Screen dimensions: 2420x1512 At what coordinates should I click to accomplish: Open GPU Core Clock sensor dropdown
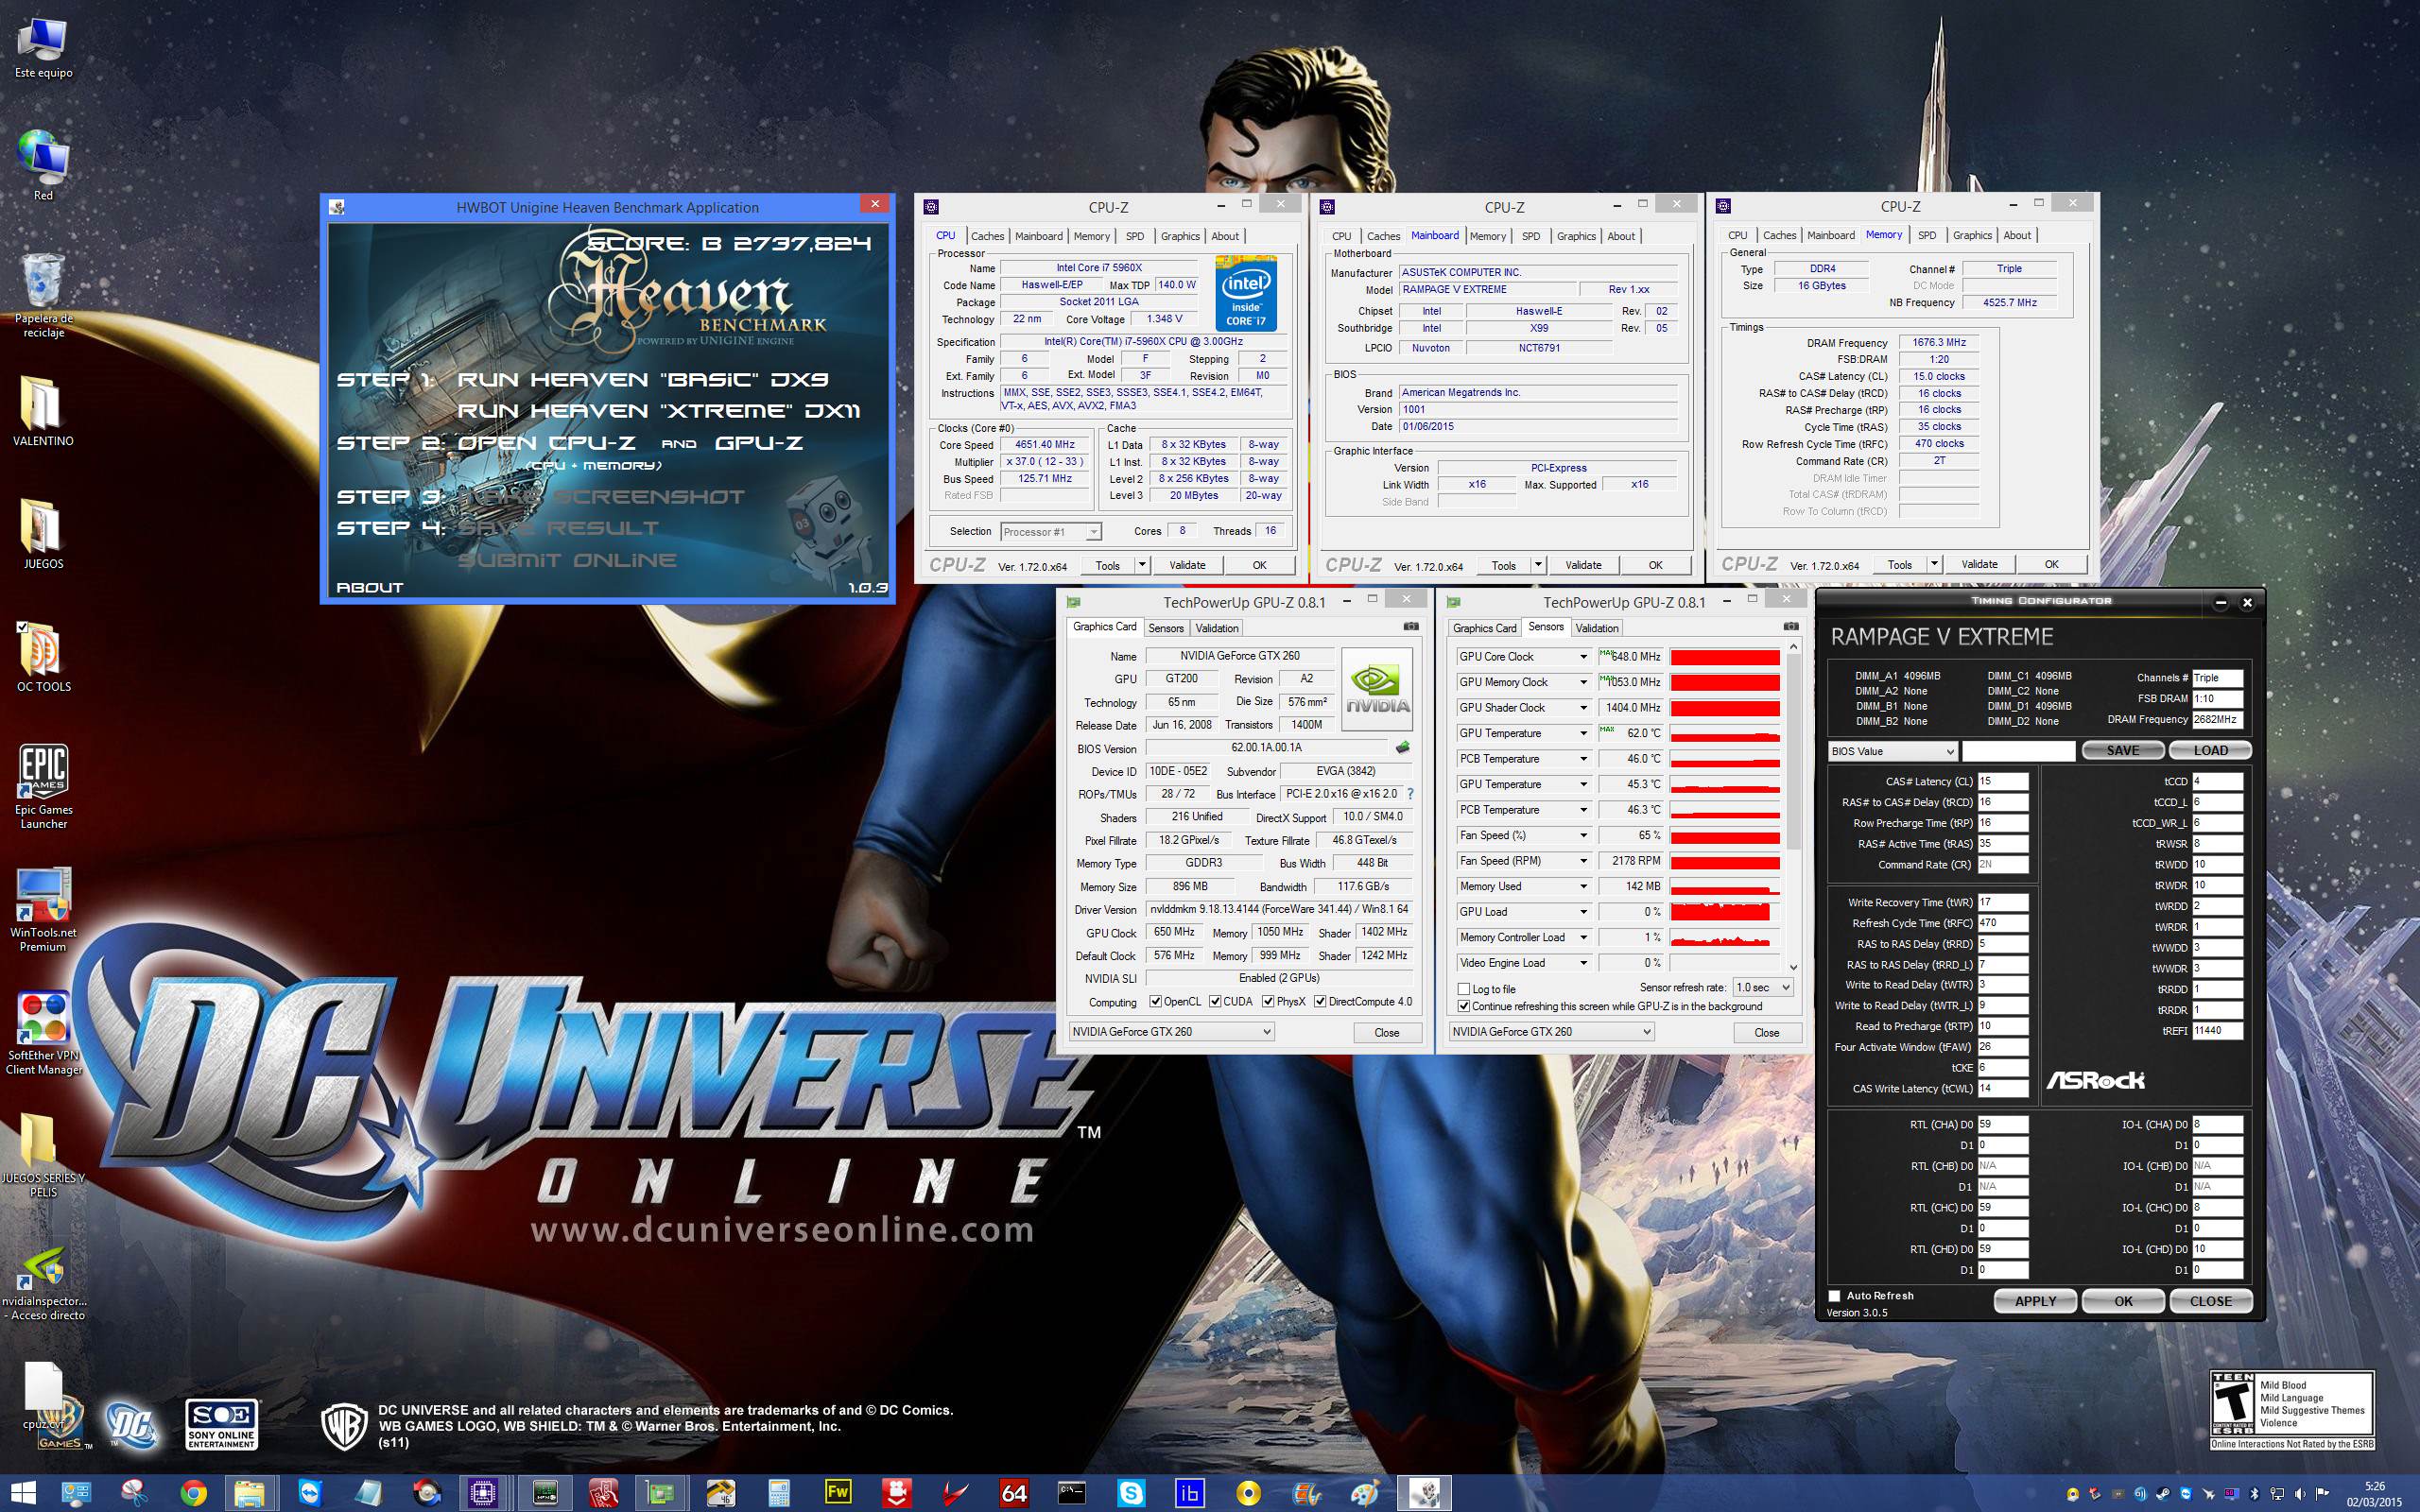coord(1583,657)
